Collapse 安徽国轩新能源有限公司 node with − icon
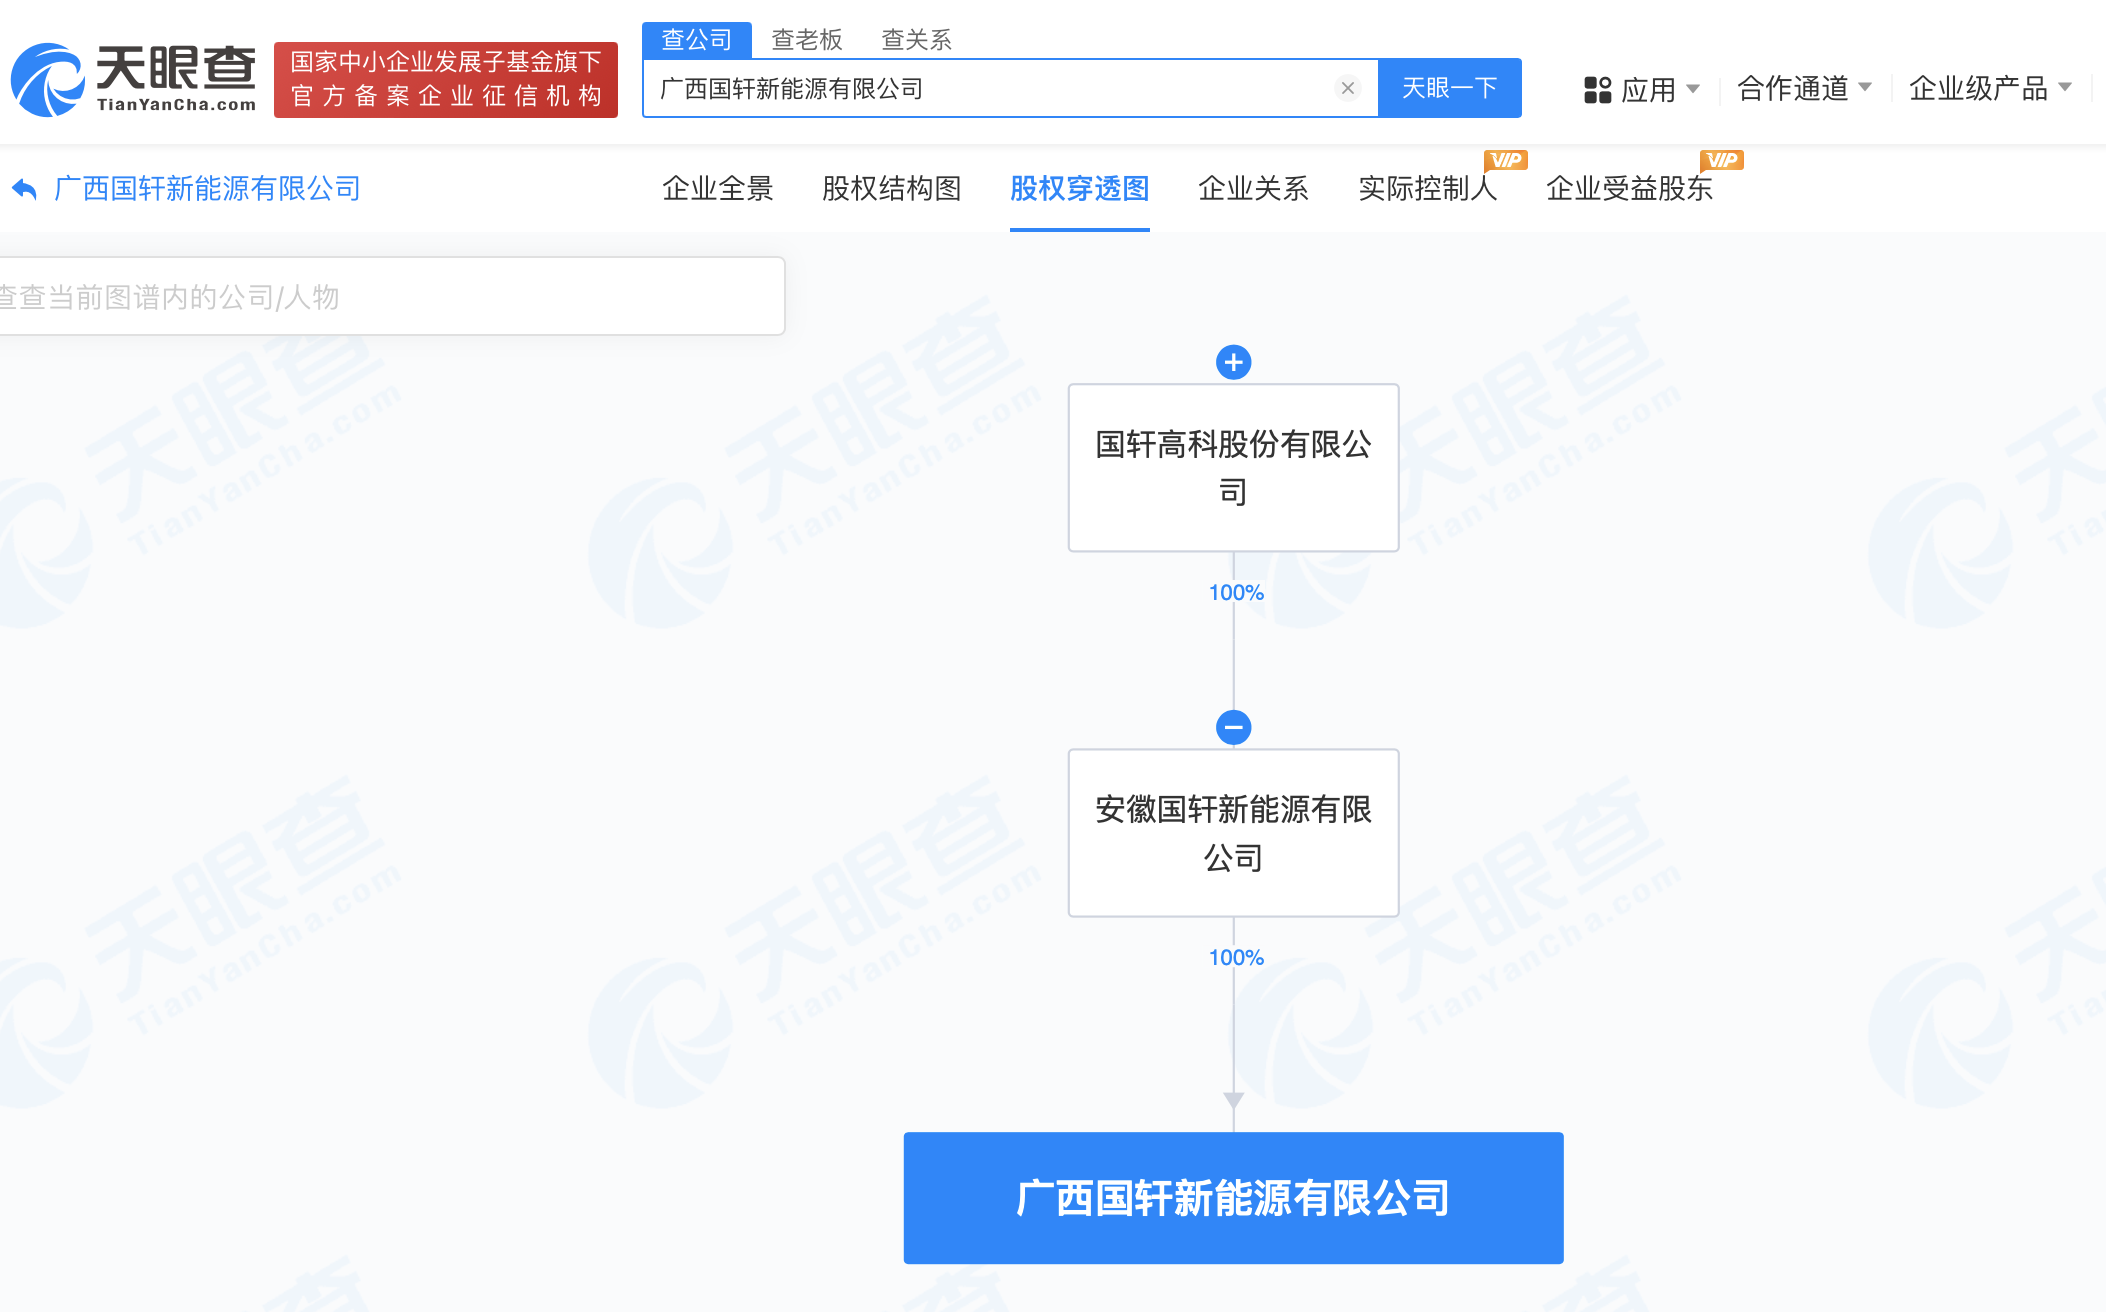Screen dimensions: 2106x1312 tap(1234, 729)
